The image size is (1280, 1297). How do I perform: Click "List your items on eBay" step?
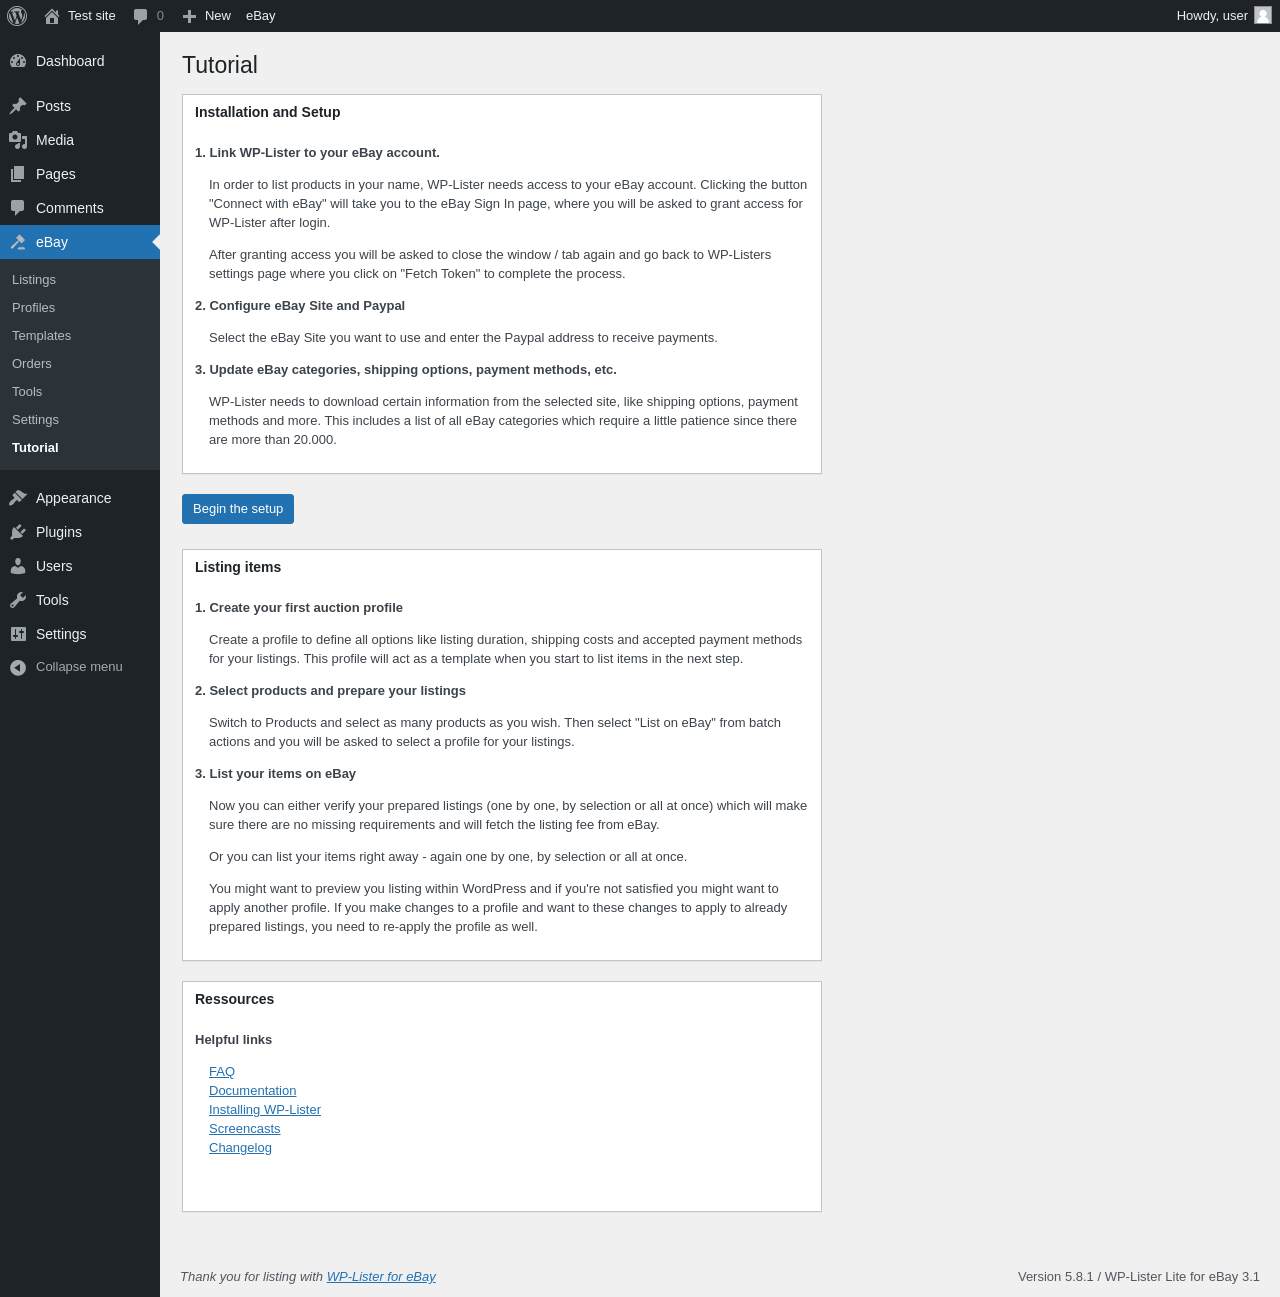pyautogui.click(x=275, y=774)
